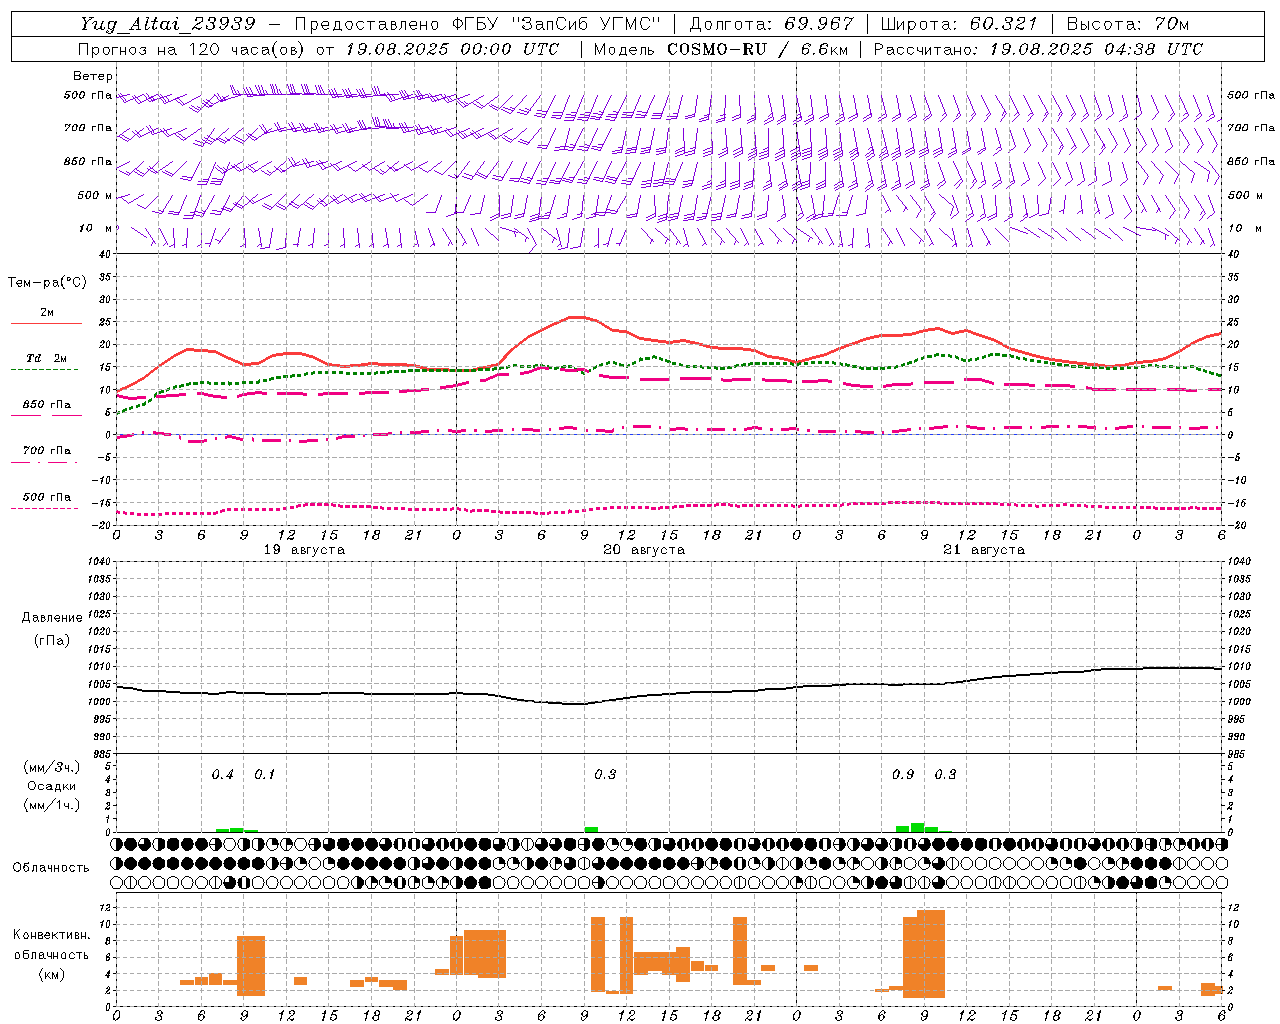Select the 2м temperature legend entry
Viewport: 1280px width, 1024px height.
[47, 312]
